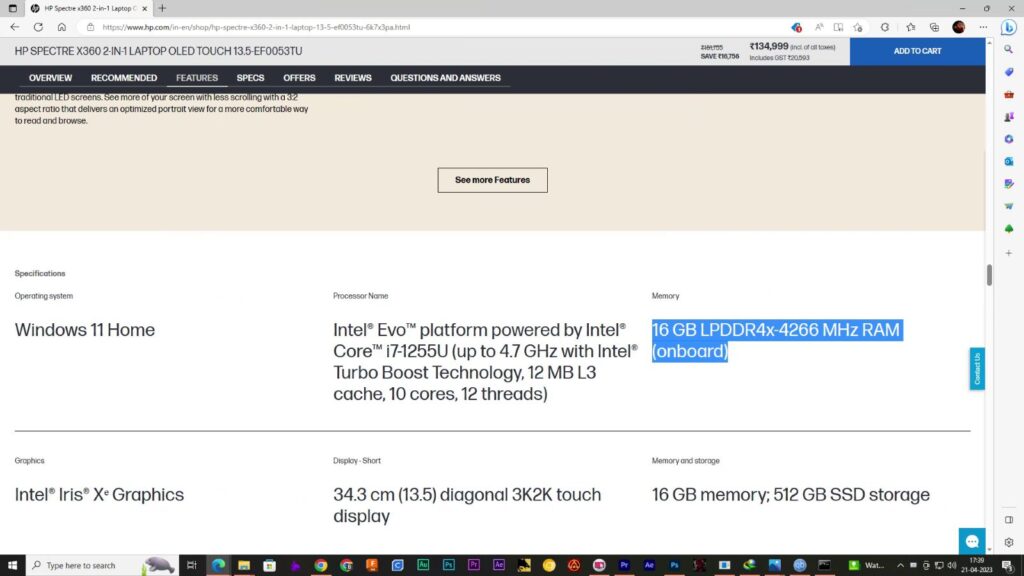Click the See more Features button

click(x=492, y=180)
